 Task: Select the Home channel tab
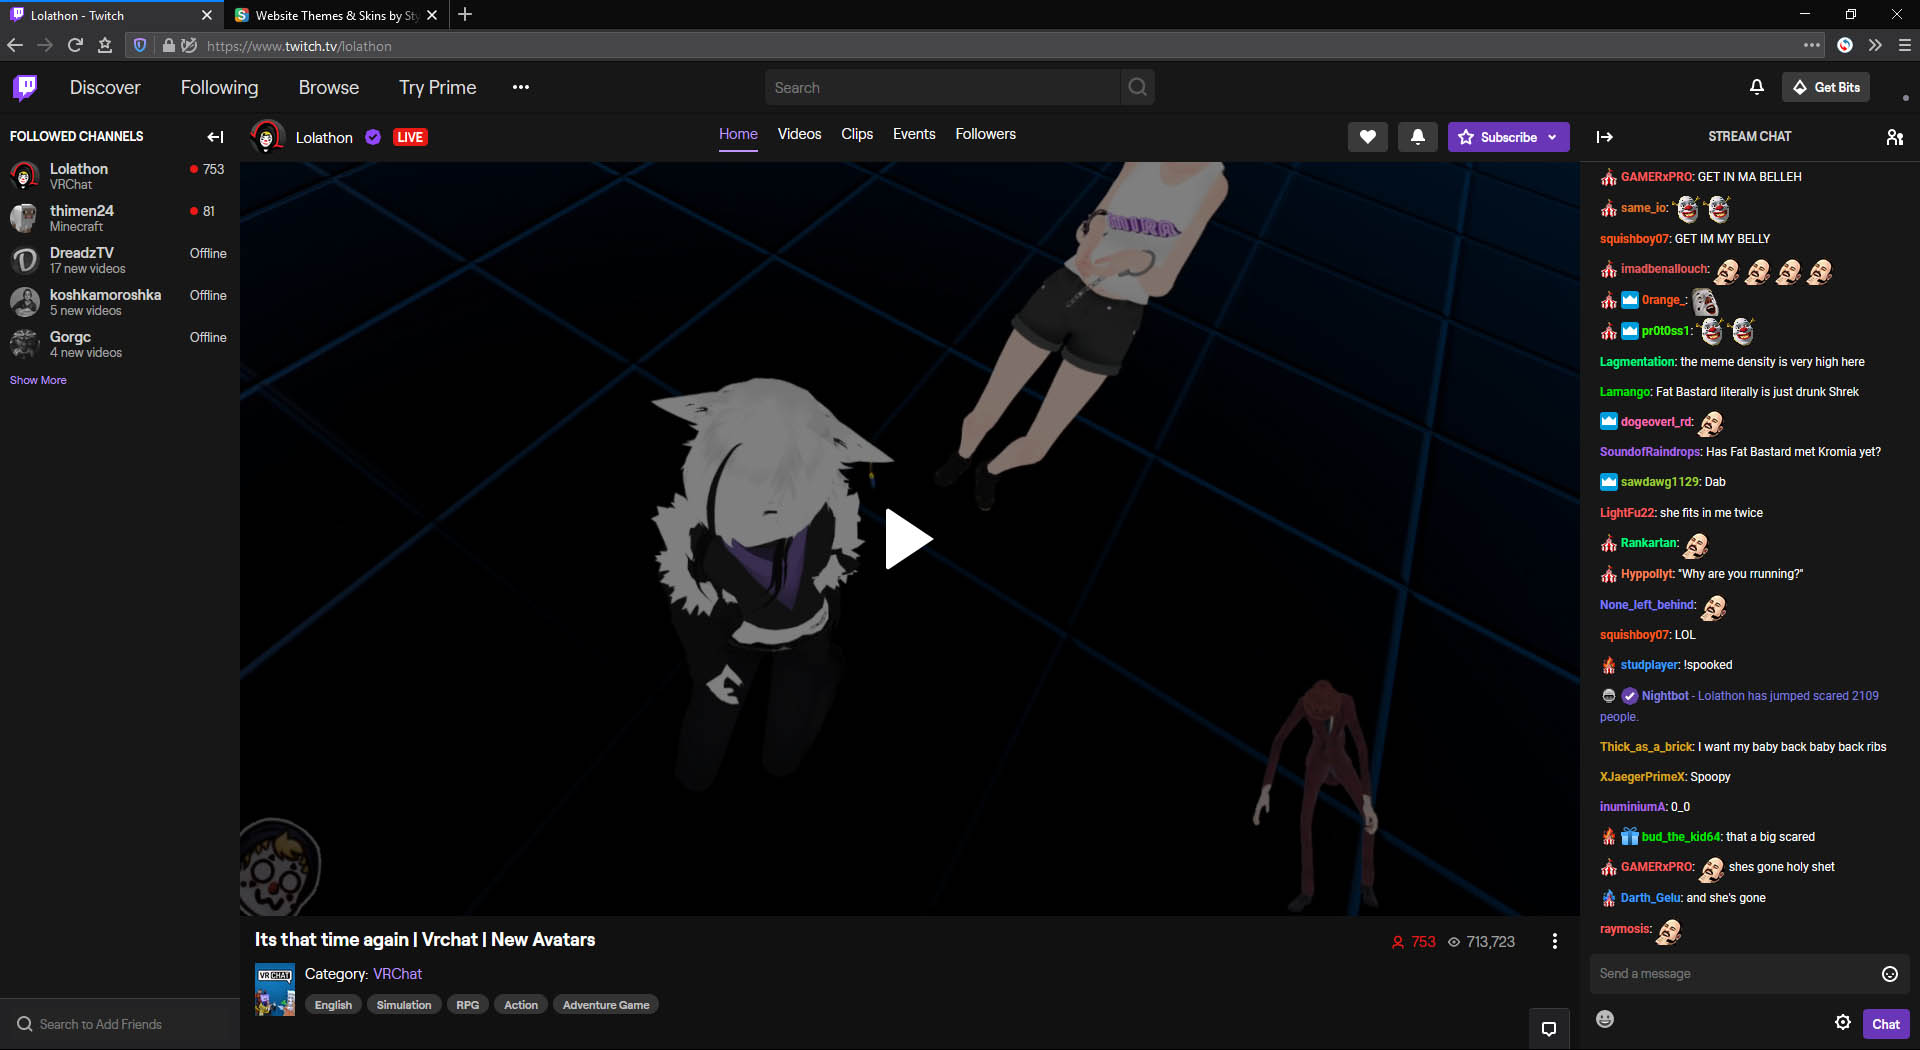[x=738, y=134]
